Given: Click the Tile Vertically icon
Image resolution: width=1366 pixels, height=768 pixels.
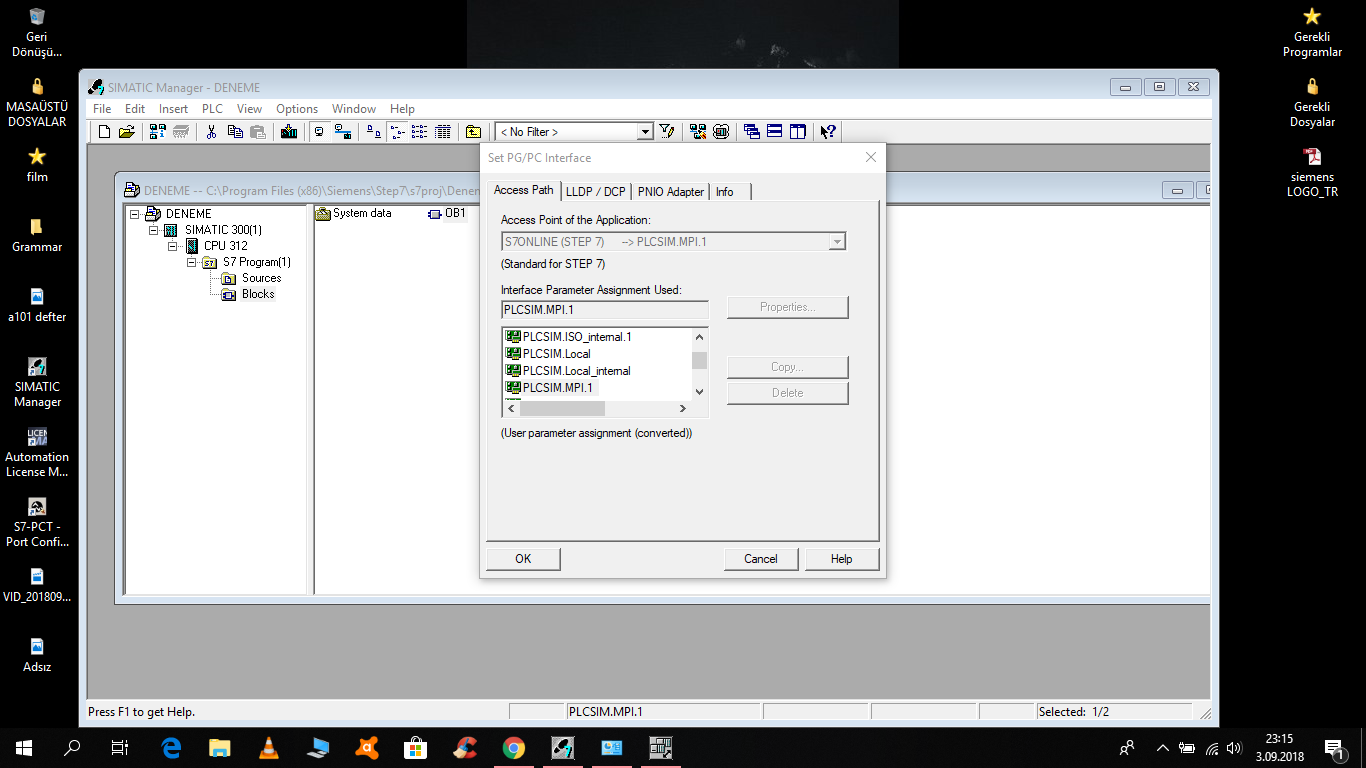Looking at the screenshot, I should pos(798,132).
